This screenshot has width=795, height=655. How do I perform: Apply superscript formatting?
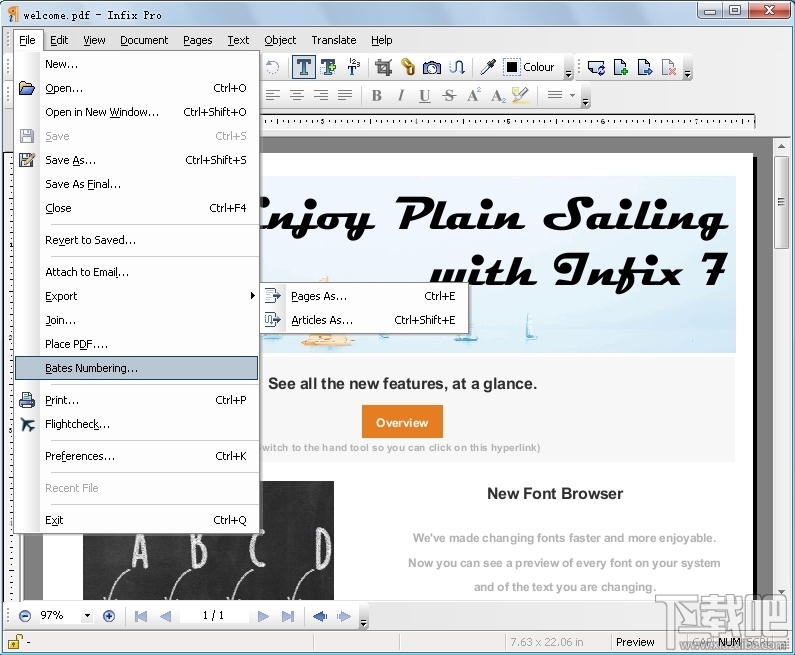tap(474, 95)
